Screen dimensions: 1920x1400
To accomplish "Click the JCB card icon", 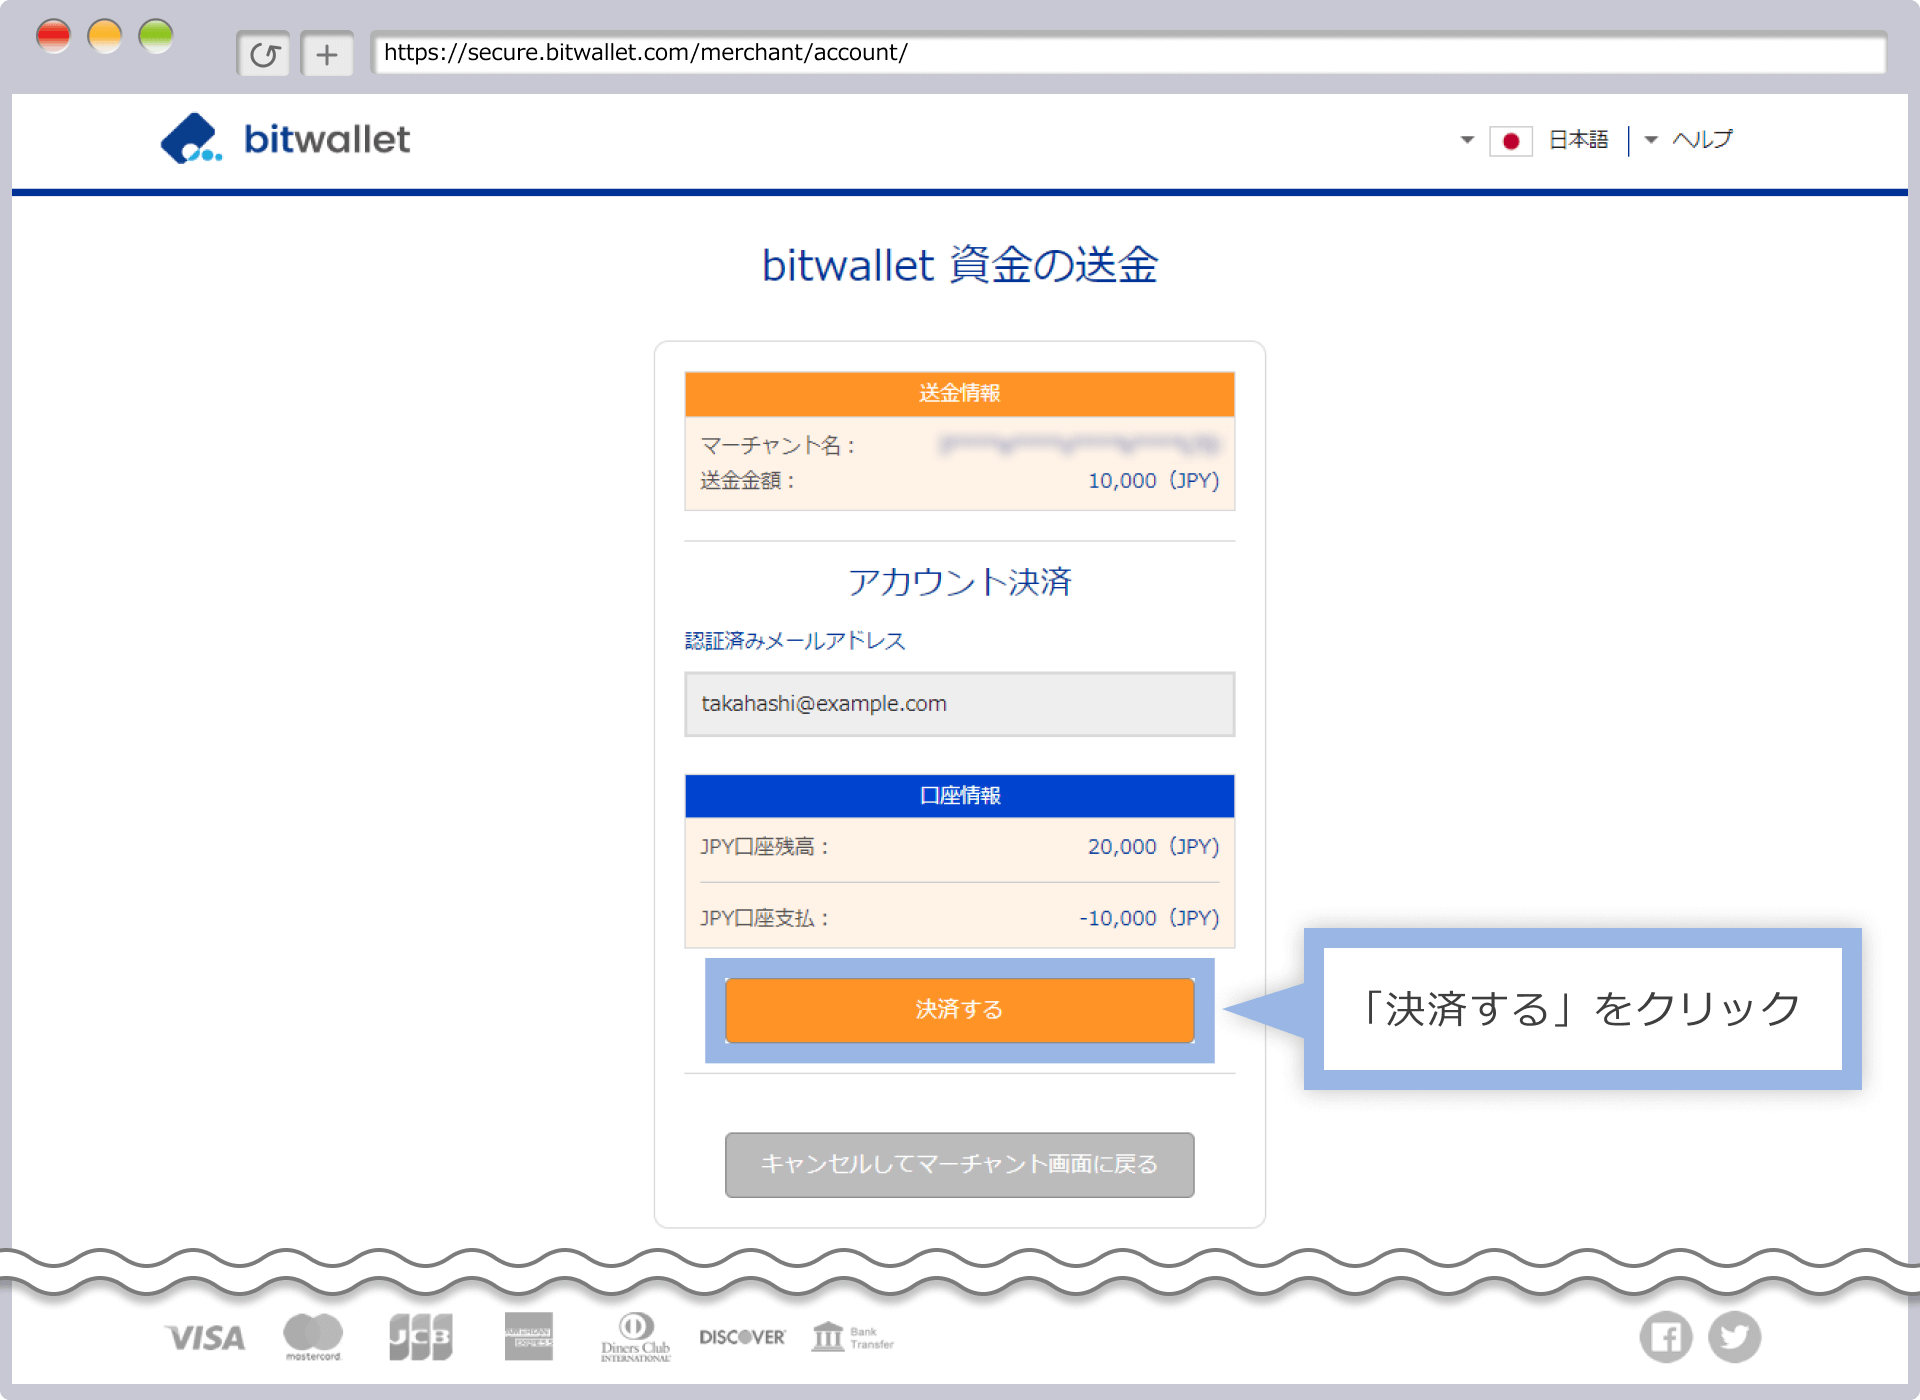I will point(421,1337).
